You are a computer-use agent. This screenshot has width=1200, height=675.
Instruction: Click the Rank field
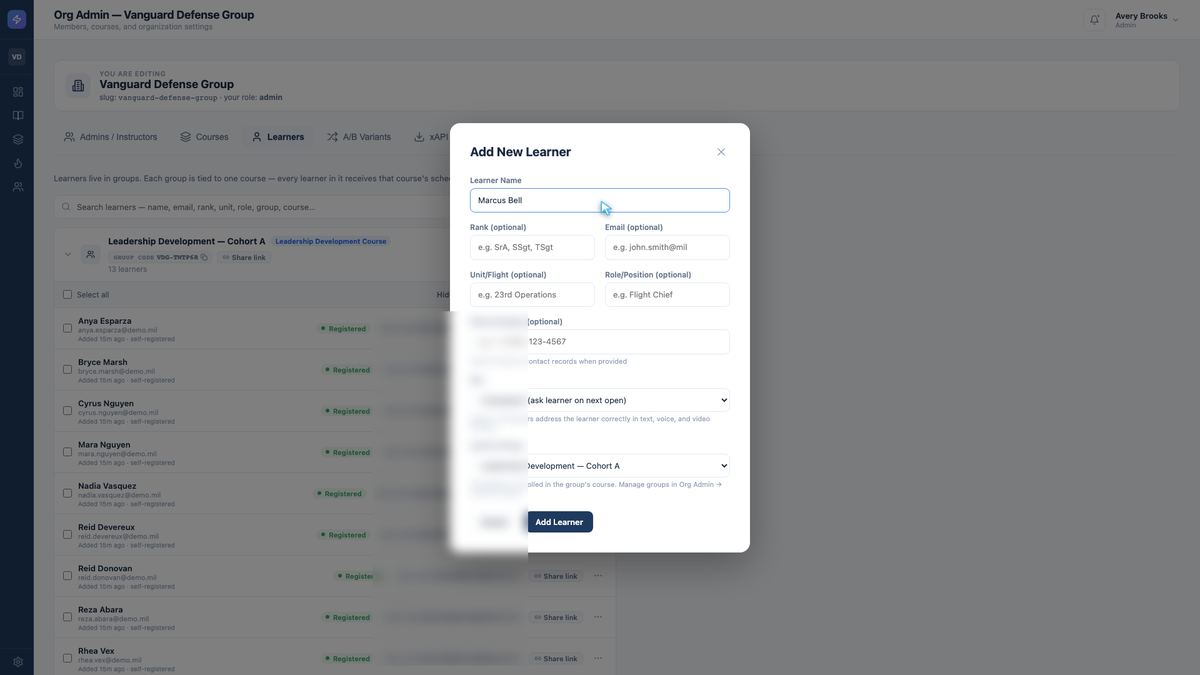(x=532, y=247)
